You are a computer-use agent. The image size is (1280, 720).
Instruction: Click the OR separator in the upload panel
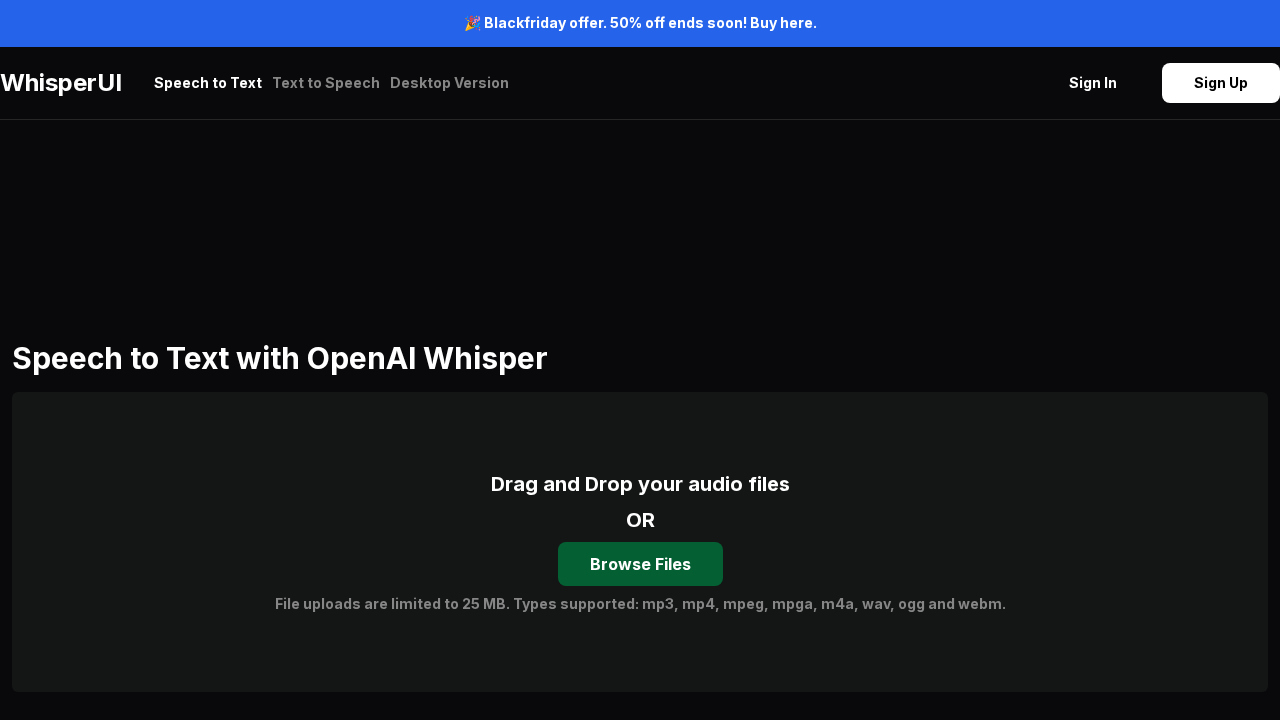coord(640,520)
